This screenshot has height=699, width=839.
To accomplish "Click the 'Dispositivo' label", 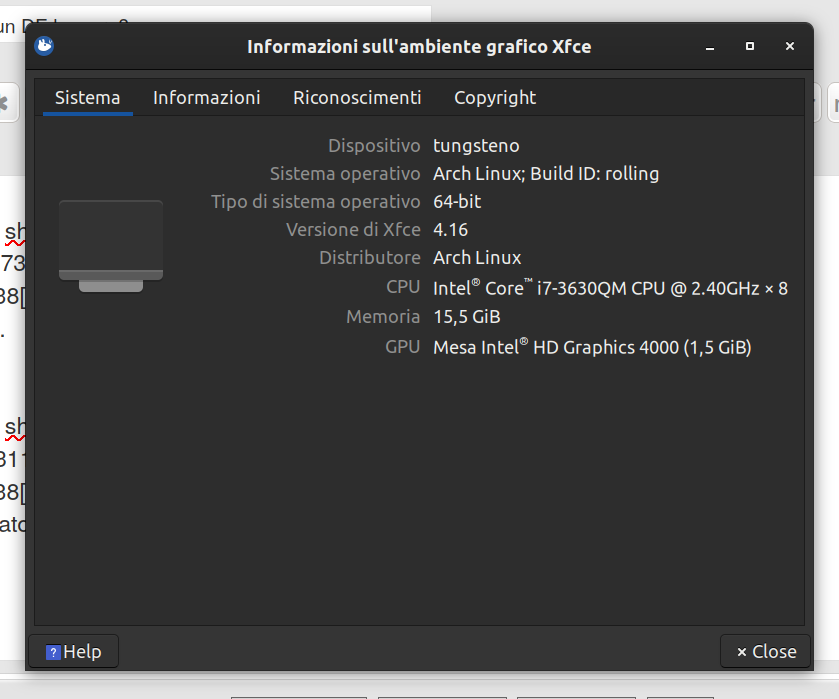I will point(374,146).
